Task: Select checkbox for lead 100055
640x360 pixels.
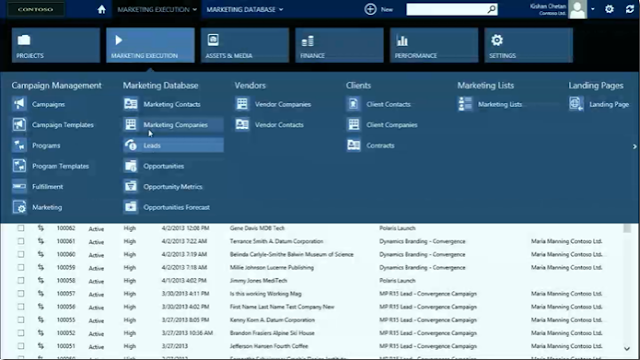Action: pyautogui.click(x=21, y=320)
